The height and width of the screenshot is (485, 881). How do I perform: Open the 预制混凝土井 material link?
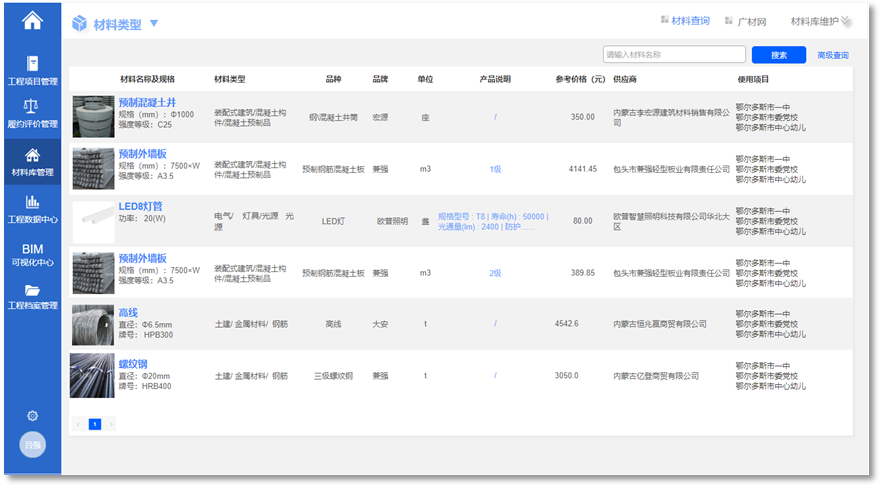[147, 102]
